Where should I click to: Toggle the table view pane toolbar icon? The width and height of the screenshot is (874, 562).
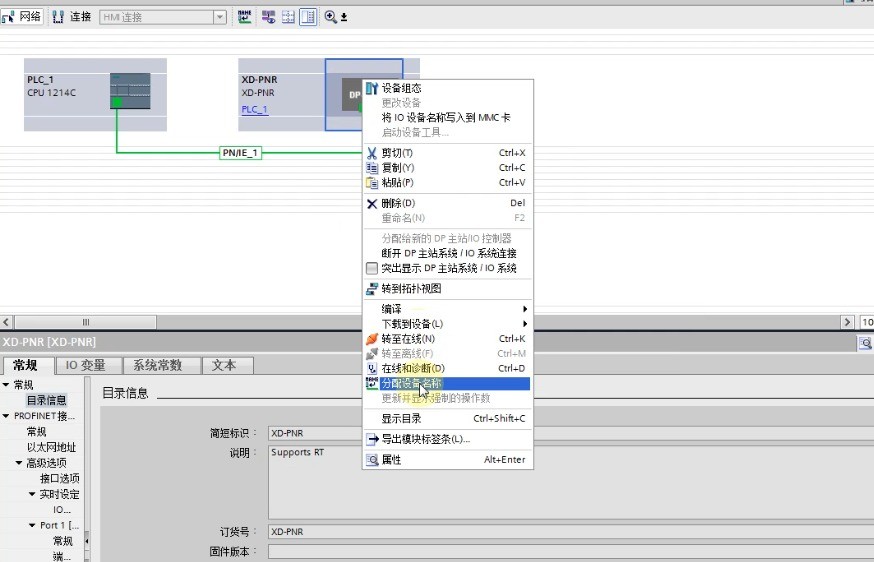coord(308,17)
